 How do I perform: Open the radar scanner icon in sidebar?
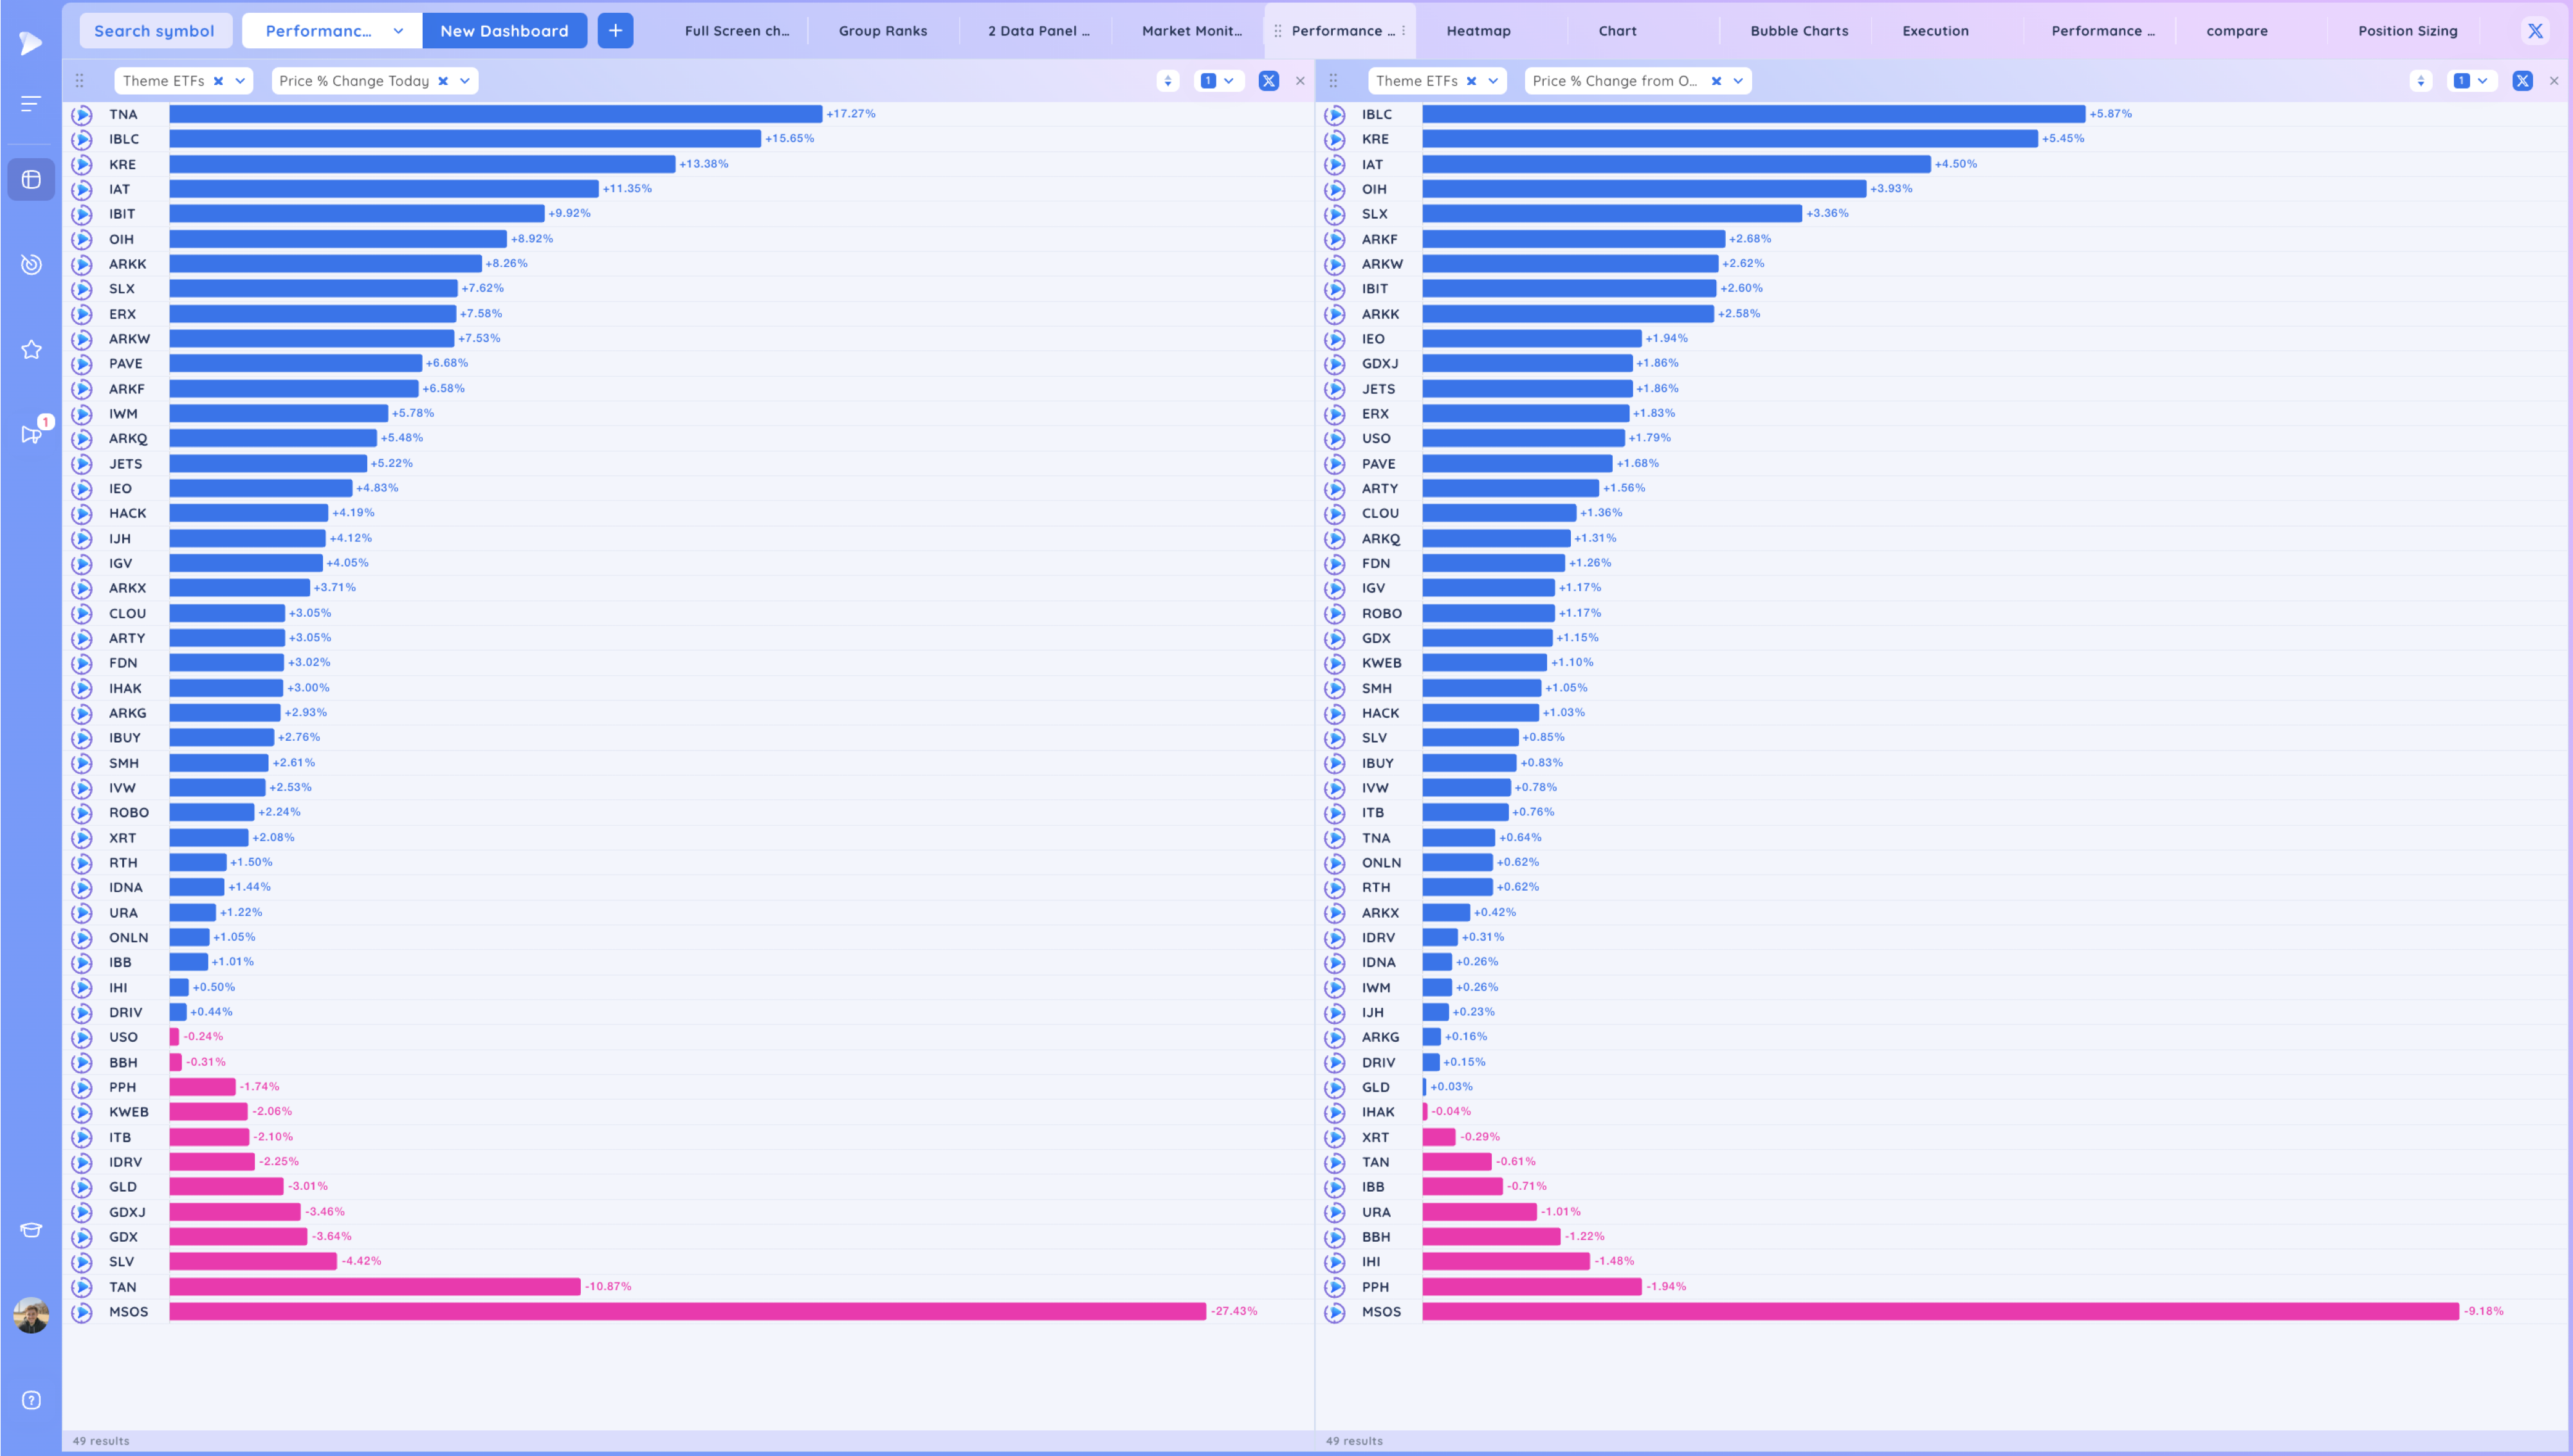31,264
